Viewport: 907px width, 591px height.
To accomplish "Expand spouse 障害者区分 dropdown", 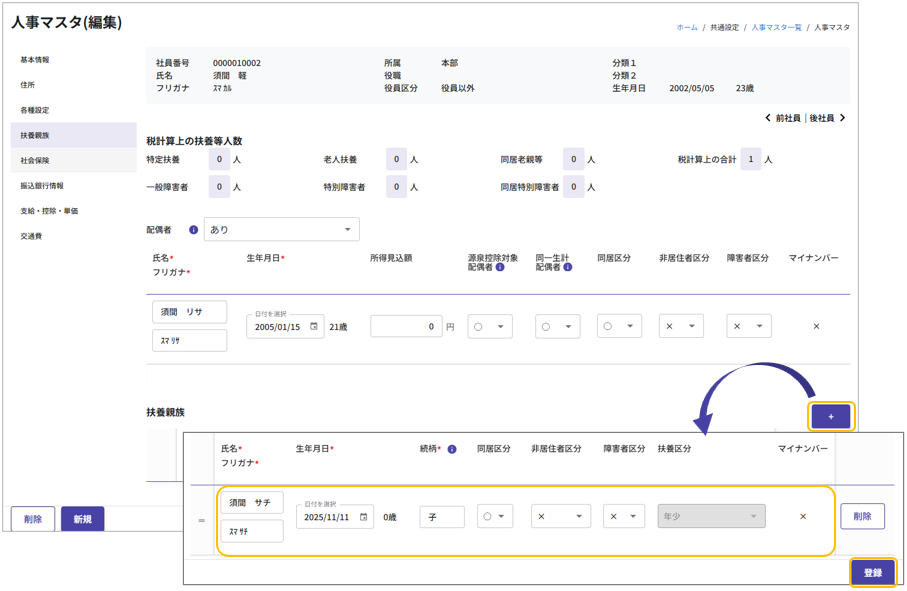I will 748,327.
